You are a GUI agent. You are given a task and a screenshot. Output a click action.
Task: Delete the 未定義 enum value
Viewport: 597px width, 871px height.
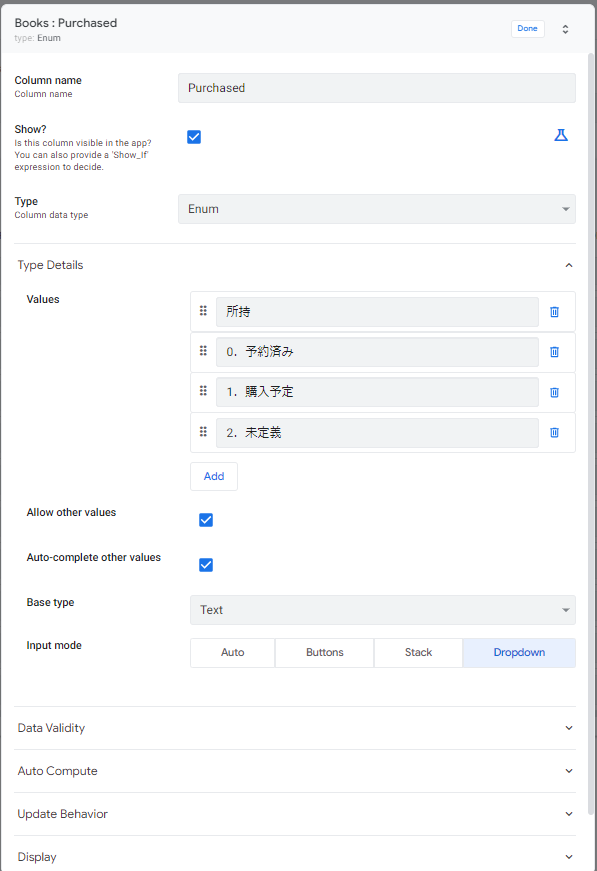coord(554,432)
